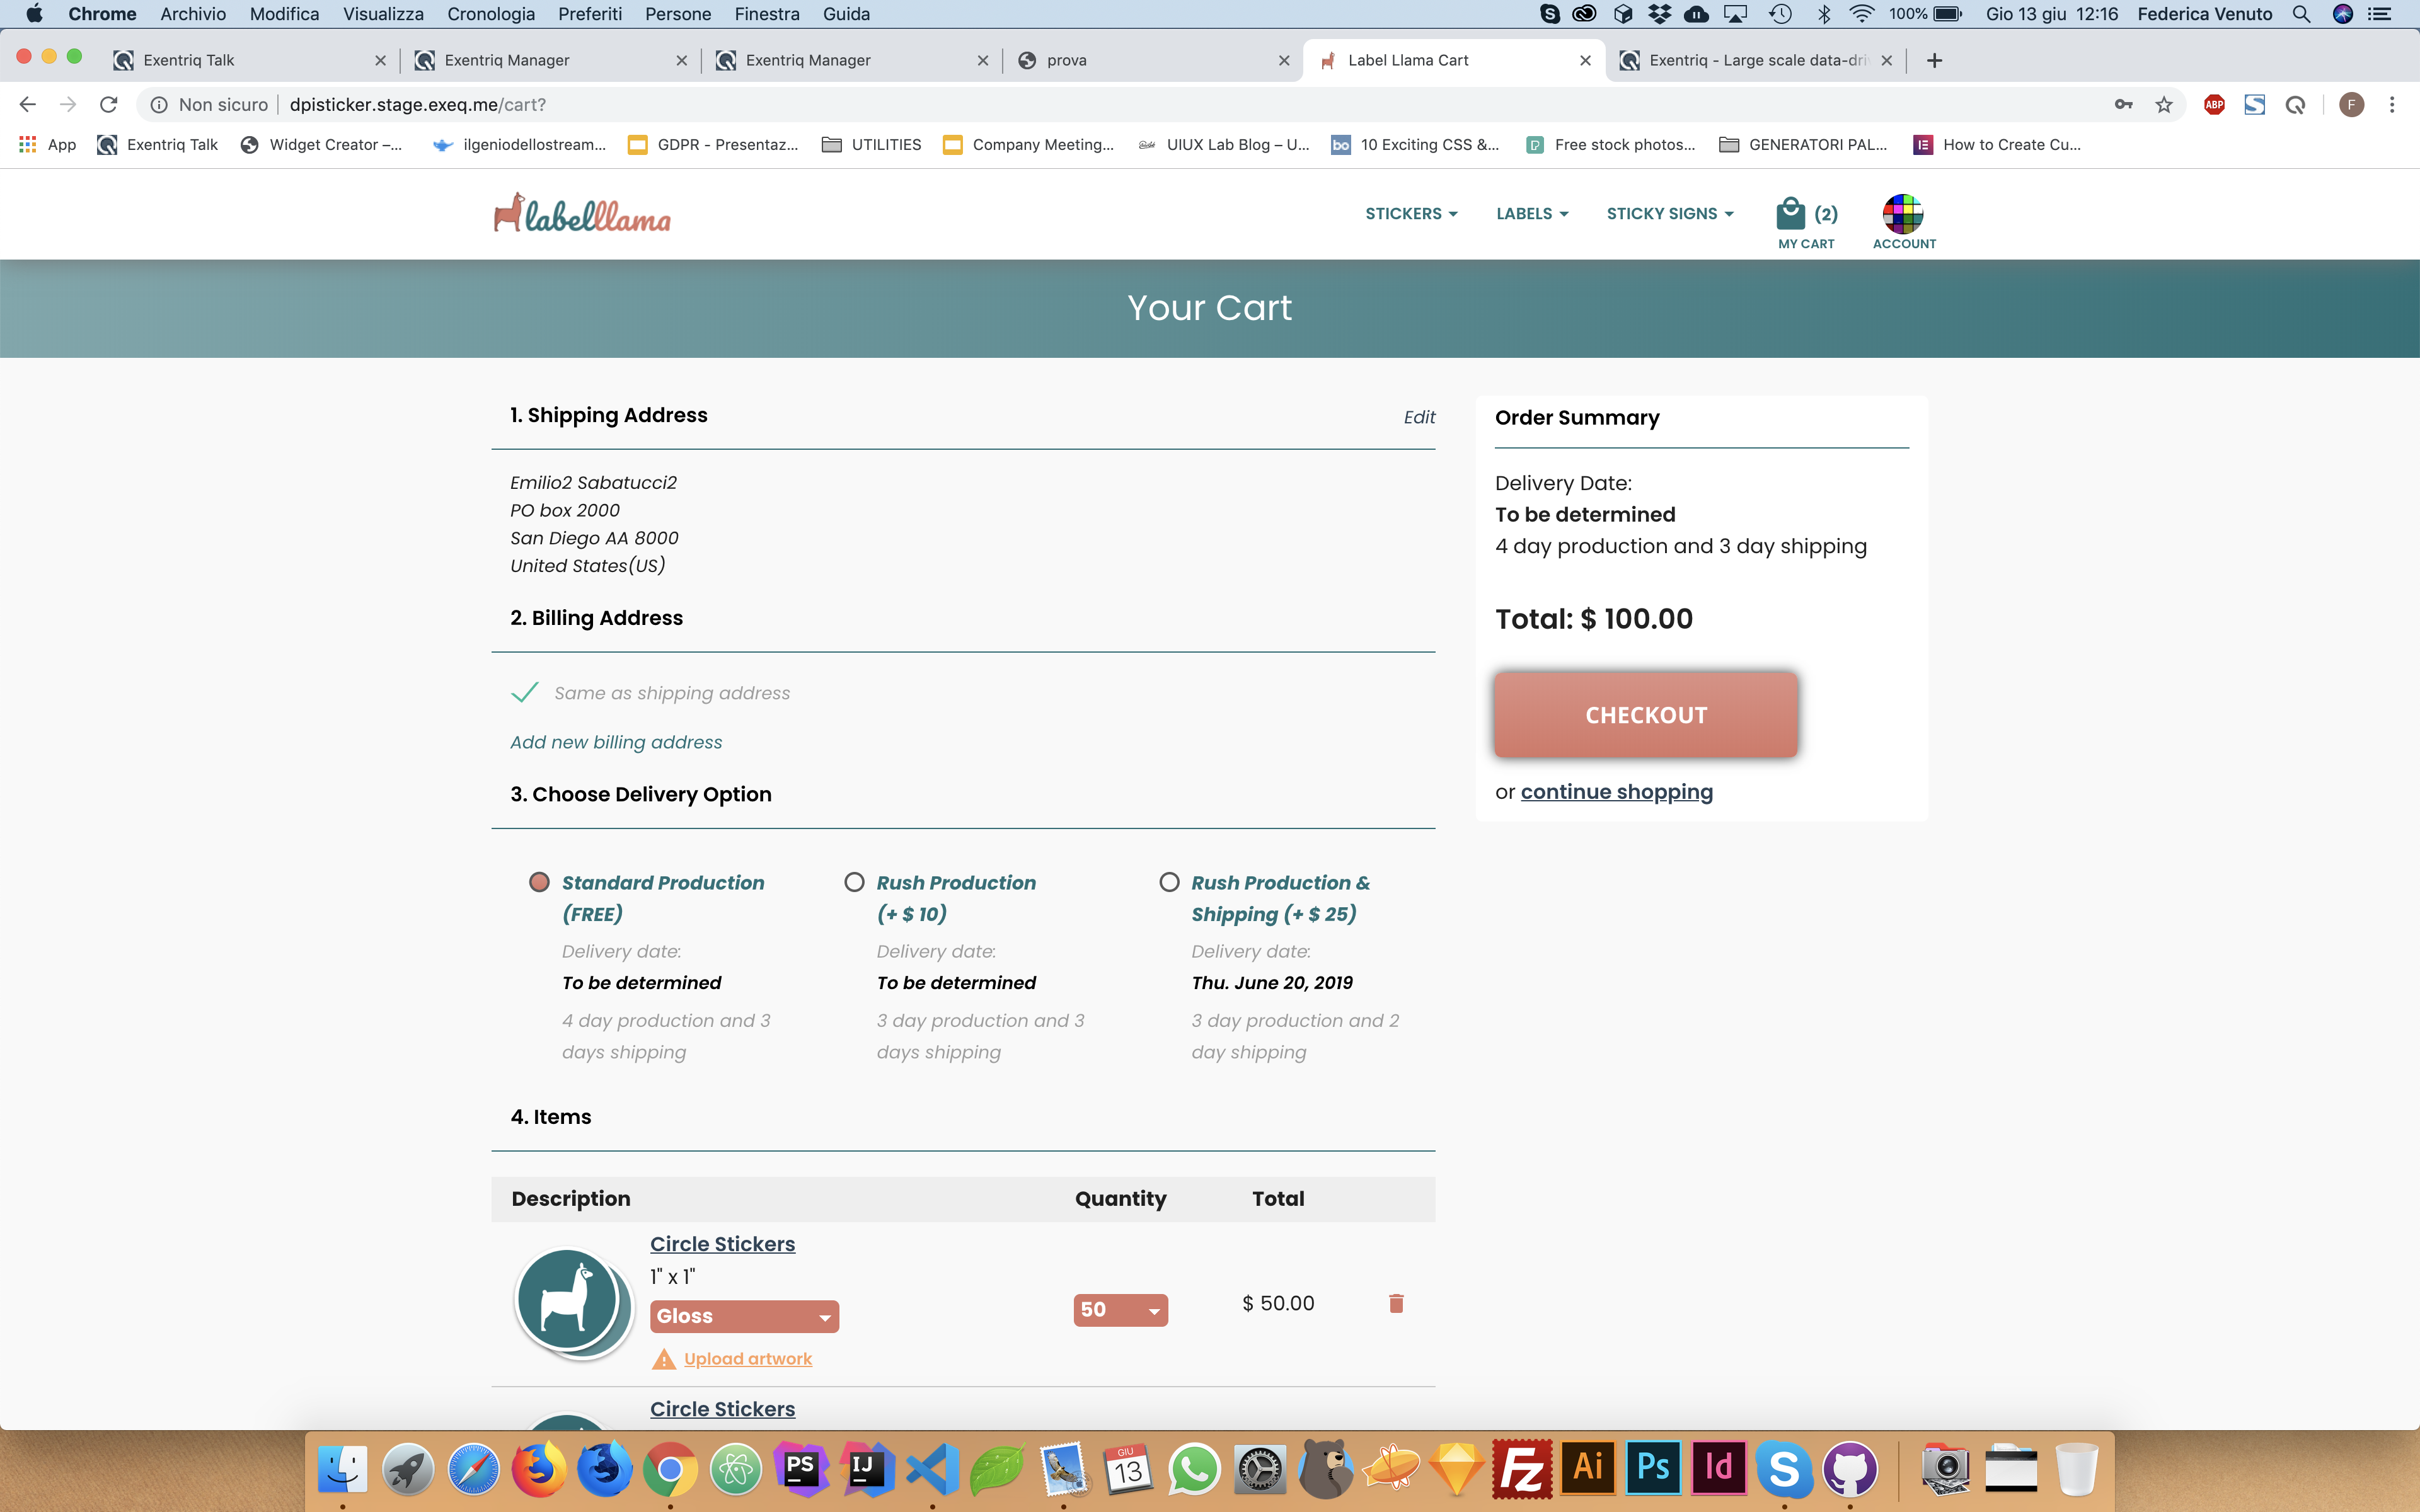
Task: Expand the Stickers navigation dropdown
Action: (1411, 214)
